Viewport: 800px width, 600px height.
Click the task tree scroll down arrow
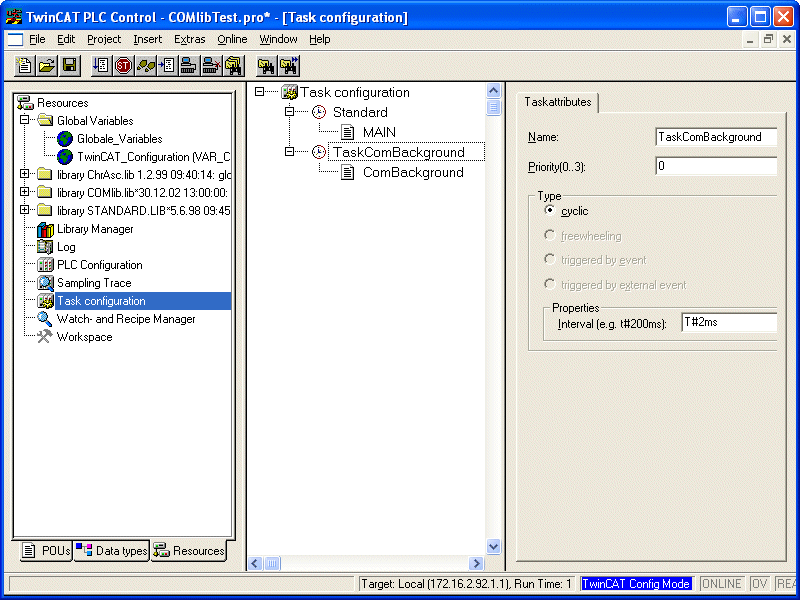coord(493,546)
